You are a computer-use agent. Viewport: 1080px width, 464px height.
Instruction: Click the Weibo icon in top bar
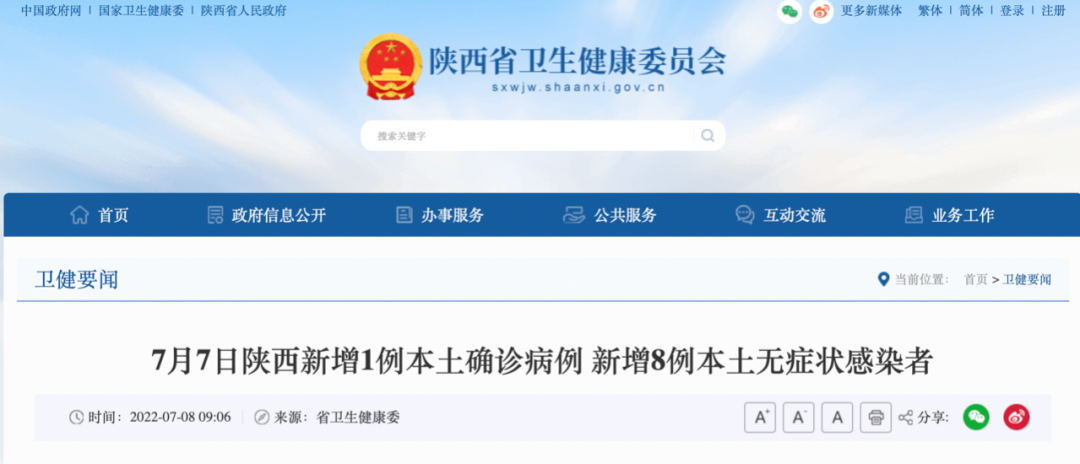pos(821,11)
